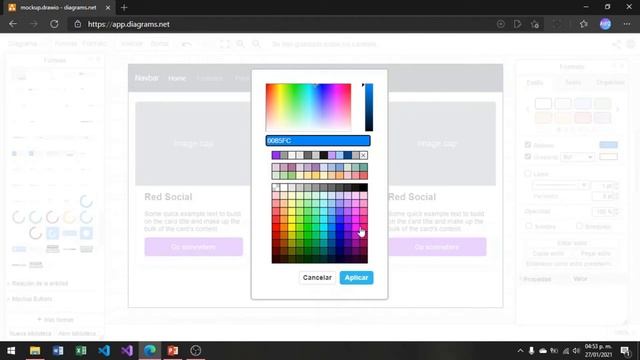Viewport: 640px width, 360px height.
Task: Click the OneDrive cloud tray icon
Action: tap(543, 351)
